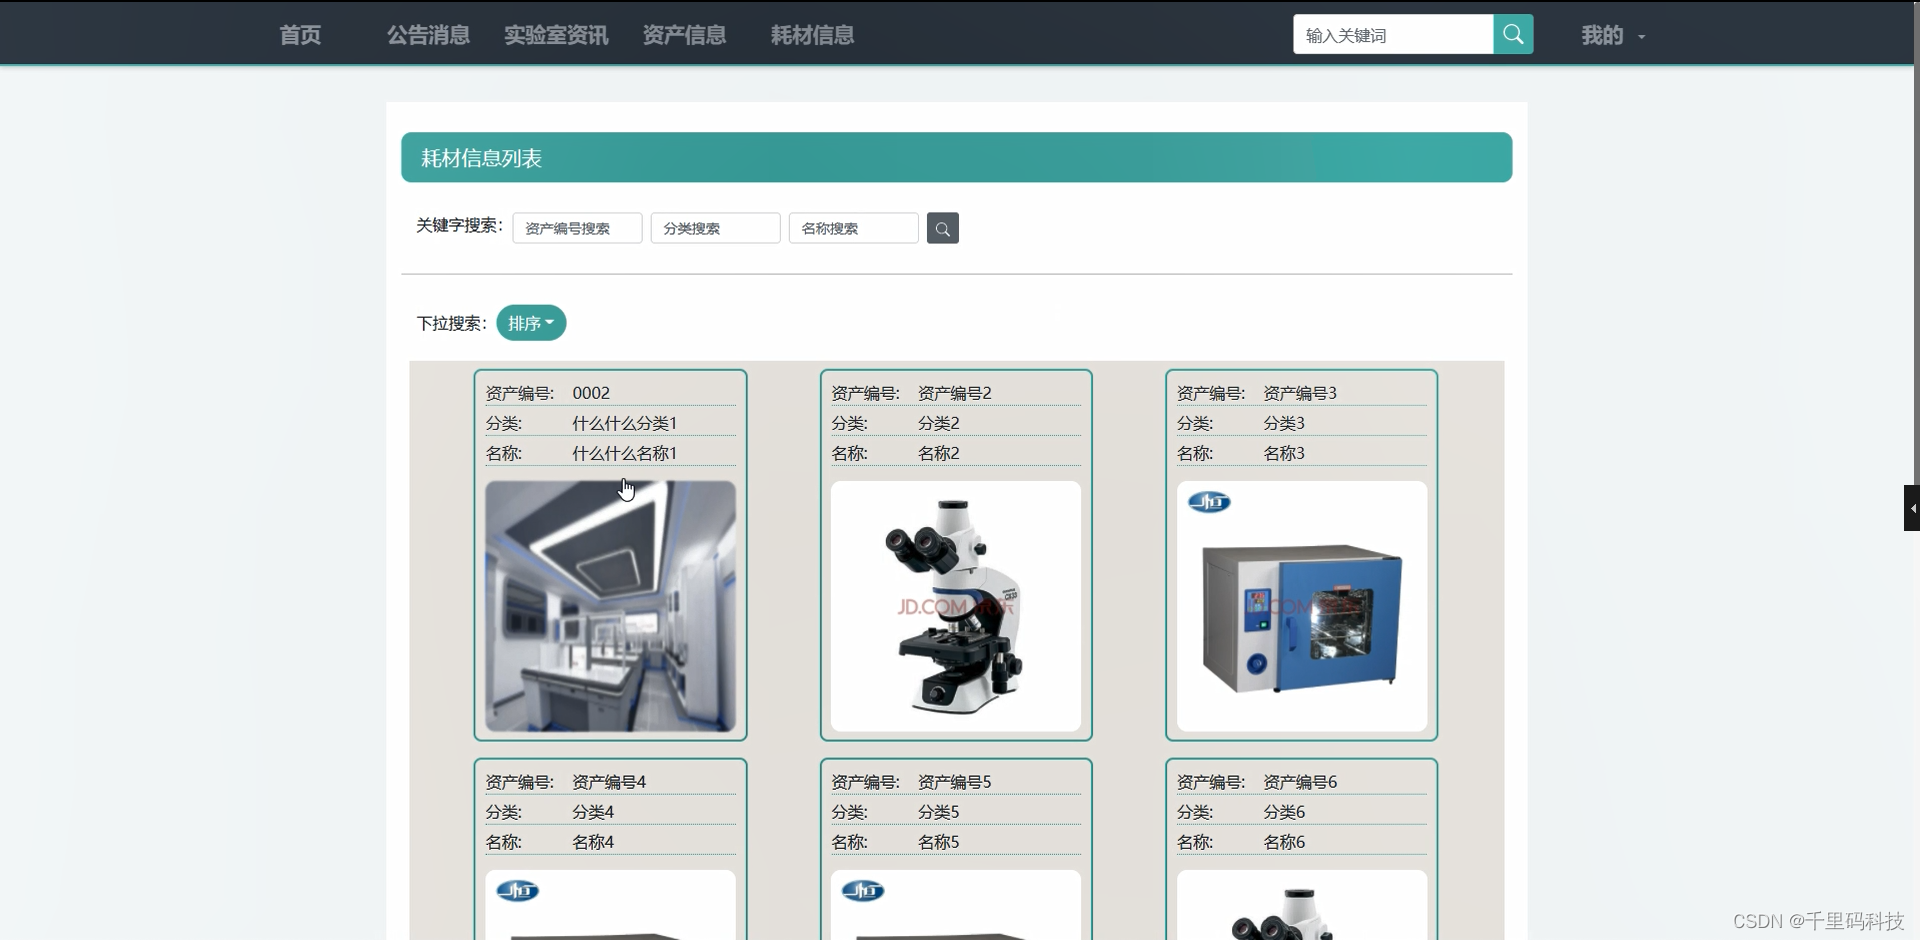The width and height of the screenshot is (1920, 940).
Task: Switch to the 资产信息 section
Action: pos(684,34)
